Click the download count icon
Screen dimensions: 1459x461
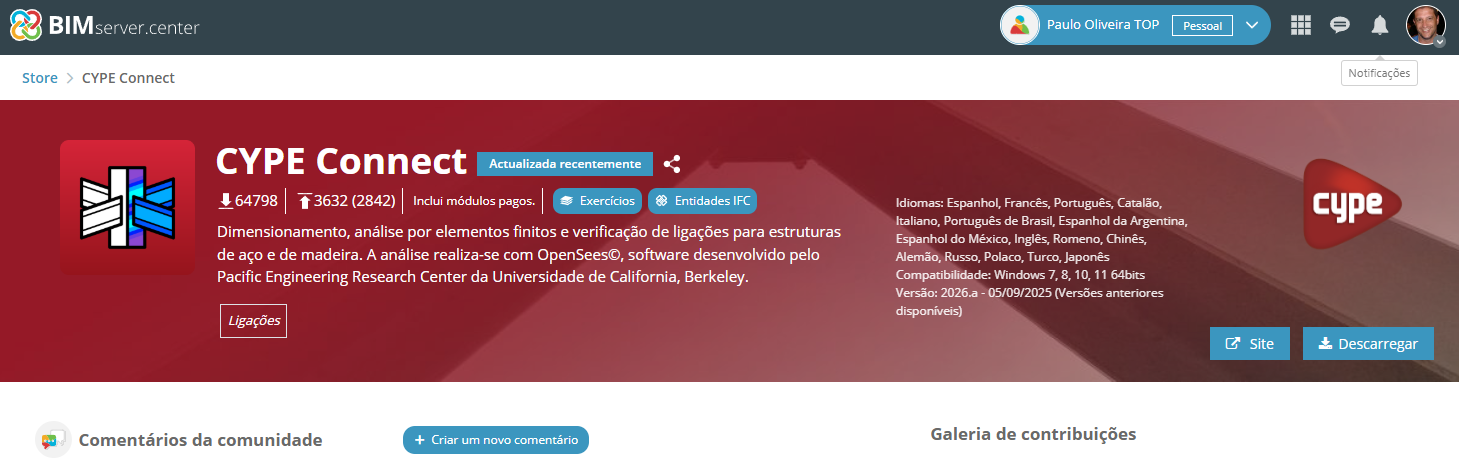[226, 201]
